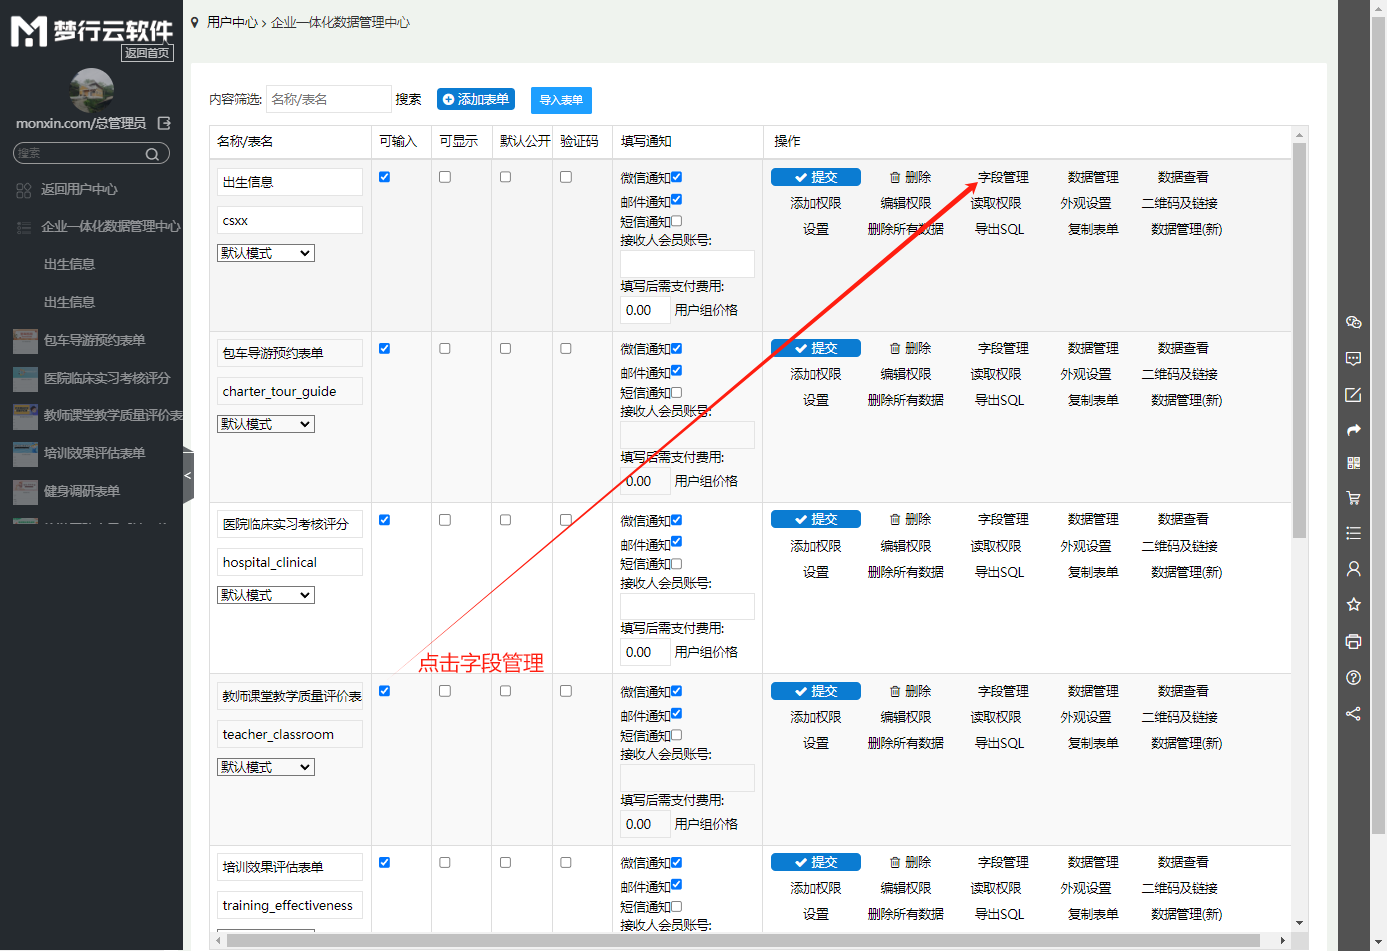Click the magnifier icon in sidebar search

(x=152, y=154)
